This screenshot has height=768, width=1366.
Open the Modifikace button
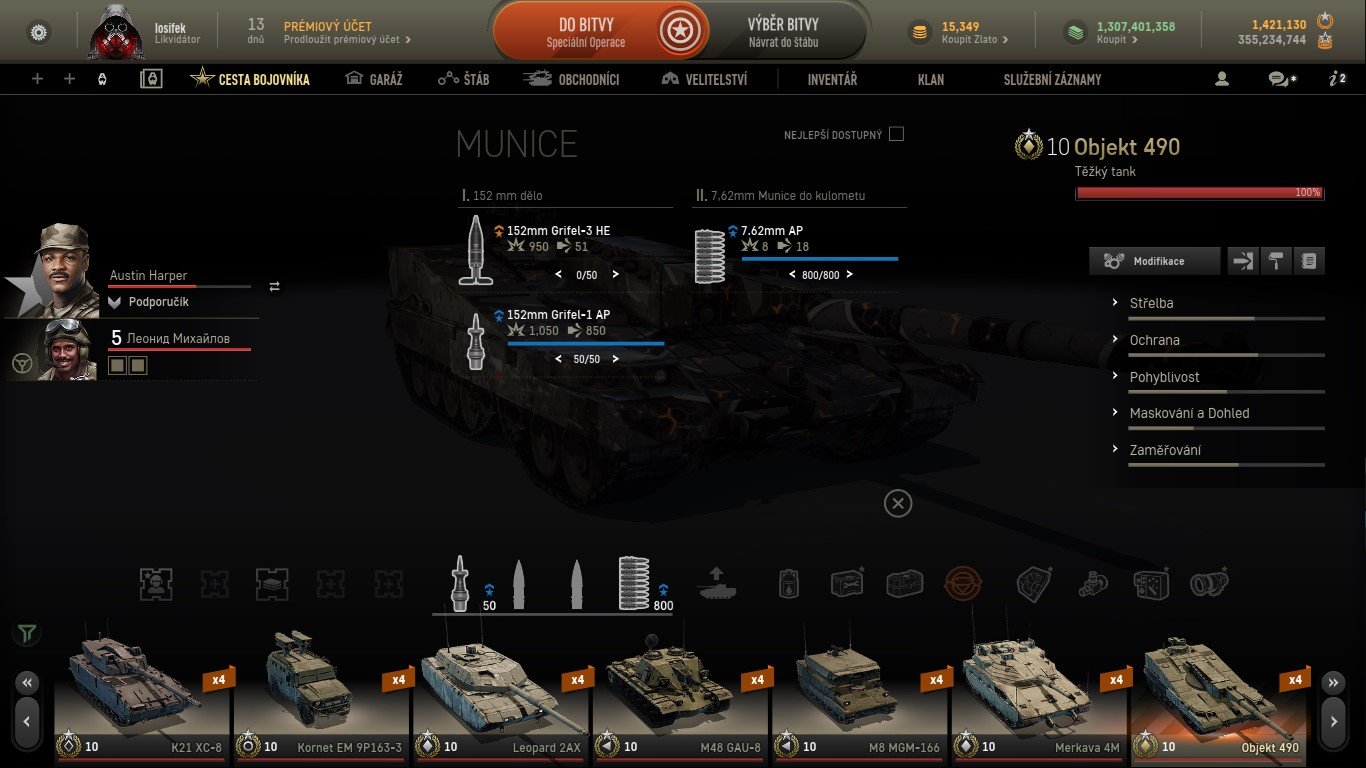(1155, 261)
